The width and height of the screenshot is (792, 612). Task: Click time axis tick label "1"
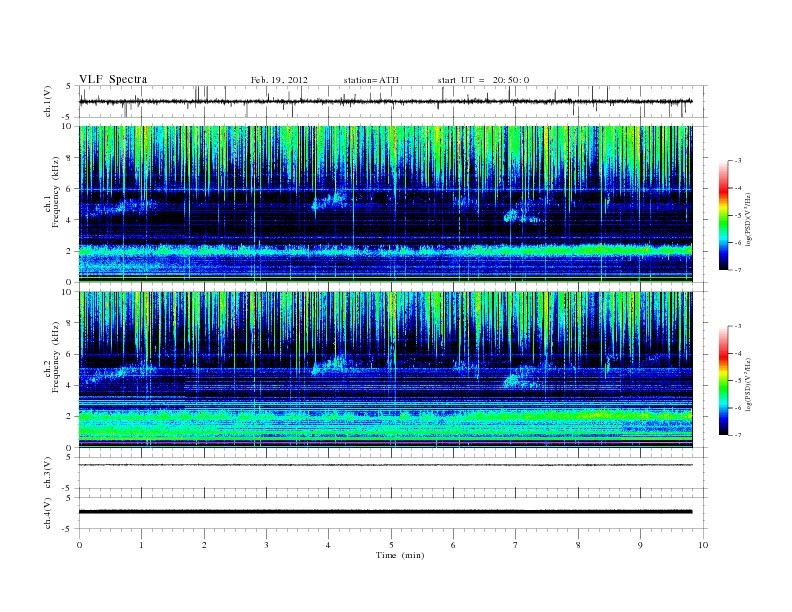(x=141, y=545)
